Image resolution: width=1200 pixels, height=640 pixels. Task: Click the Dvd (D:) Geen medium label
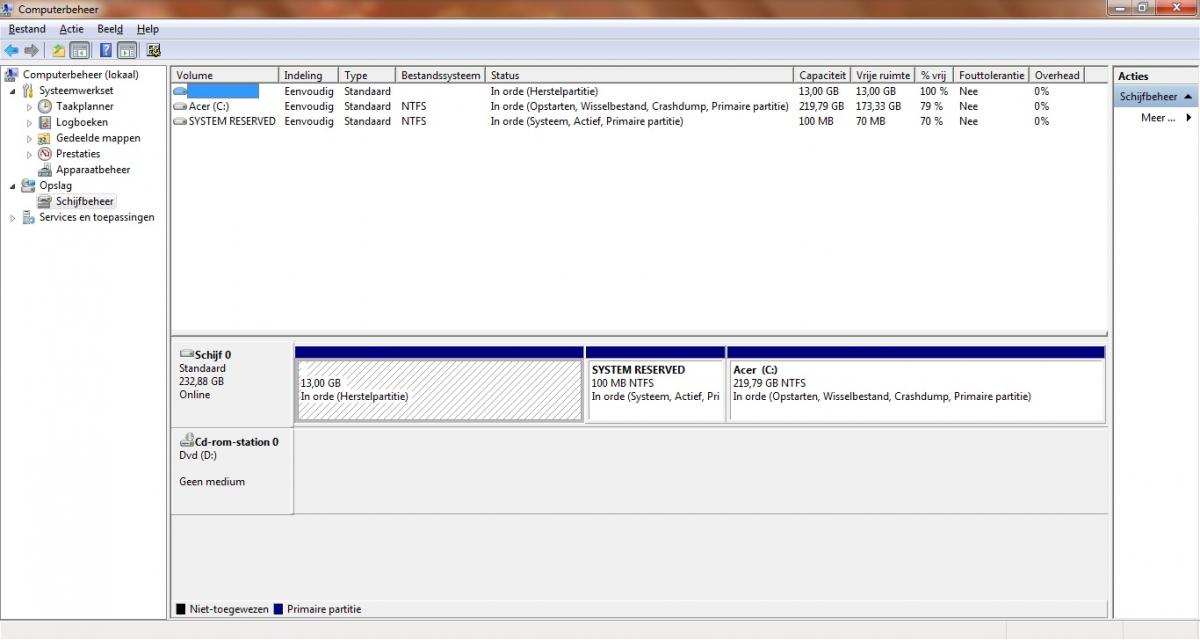(232, 472)
